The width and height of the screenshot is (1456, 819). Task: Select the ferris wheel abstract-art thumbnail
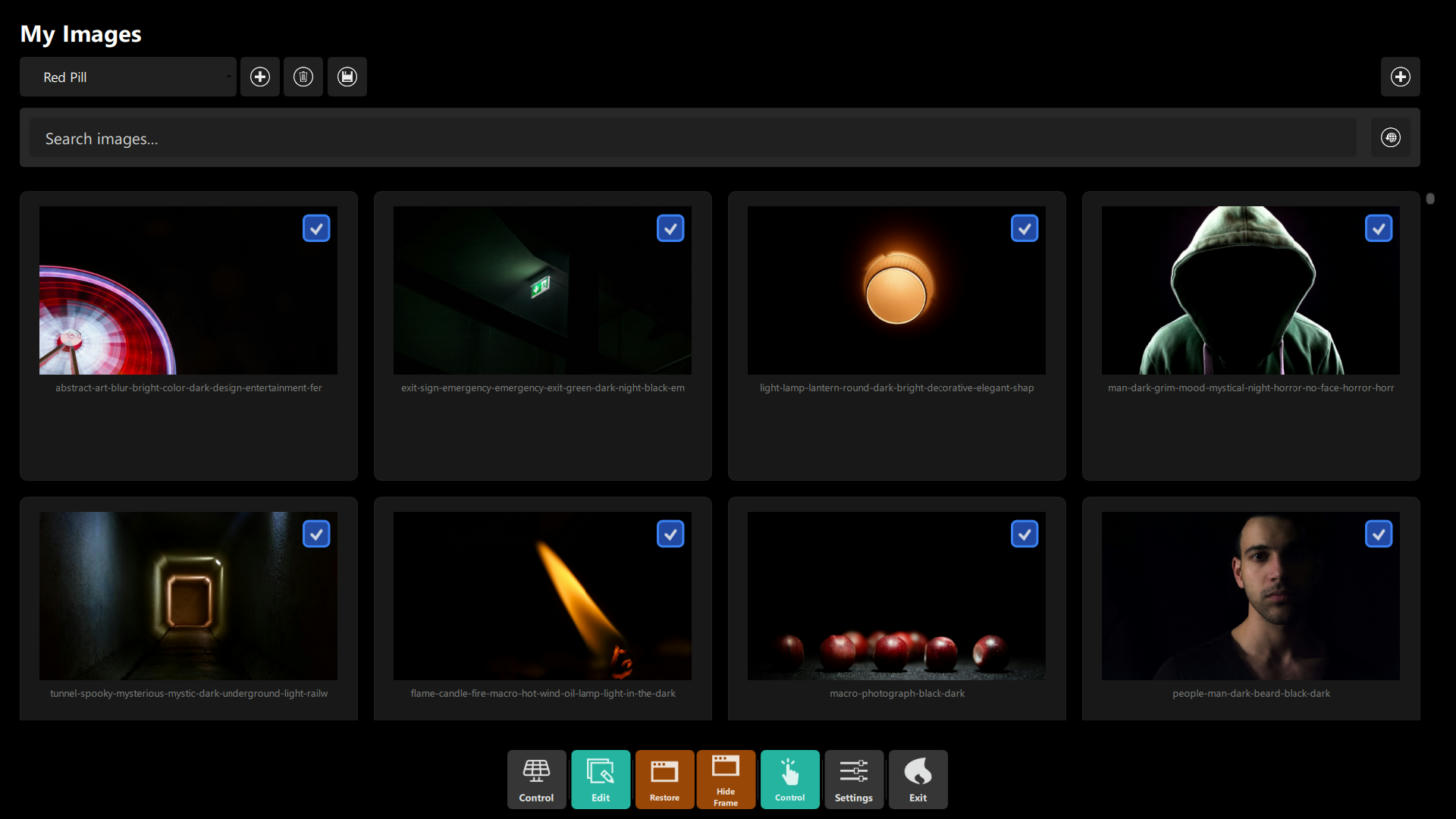(188, 290)
